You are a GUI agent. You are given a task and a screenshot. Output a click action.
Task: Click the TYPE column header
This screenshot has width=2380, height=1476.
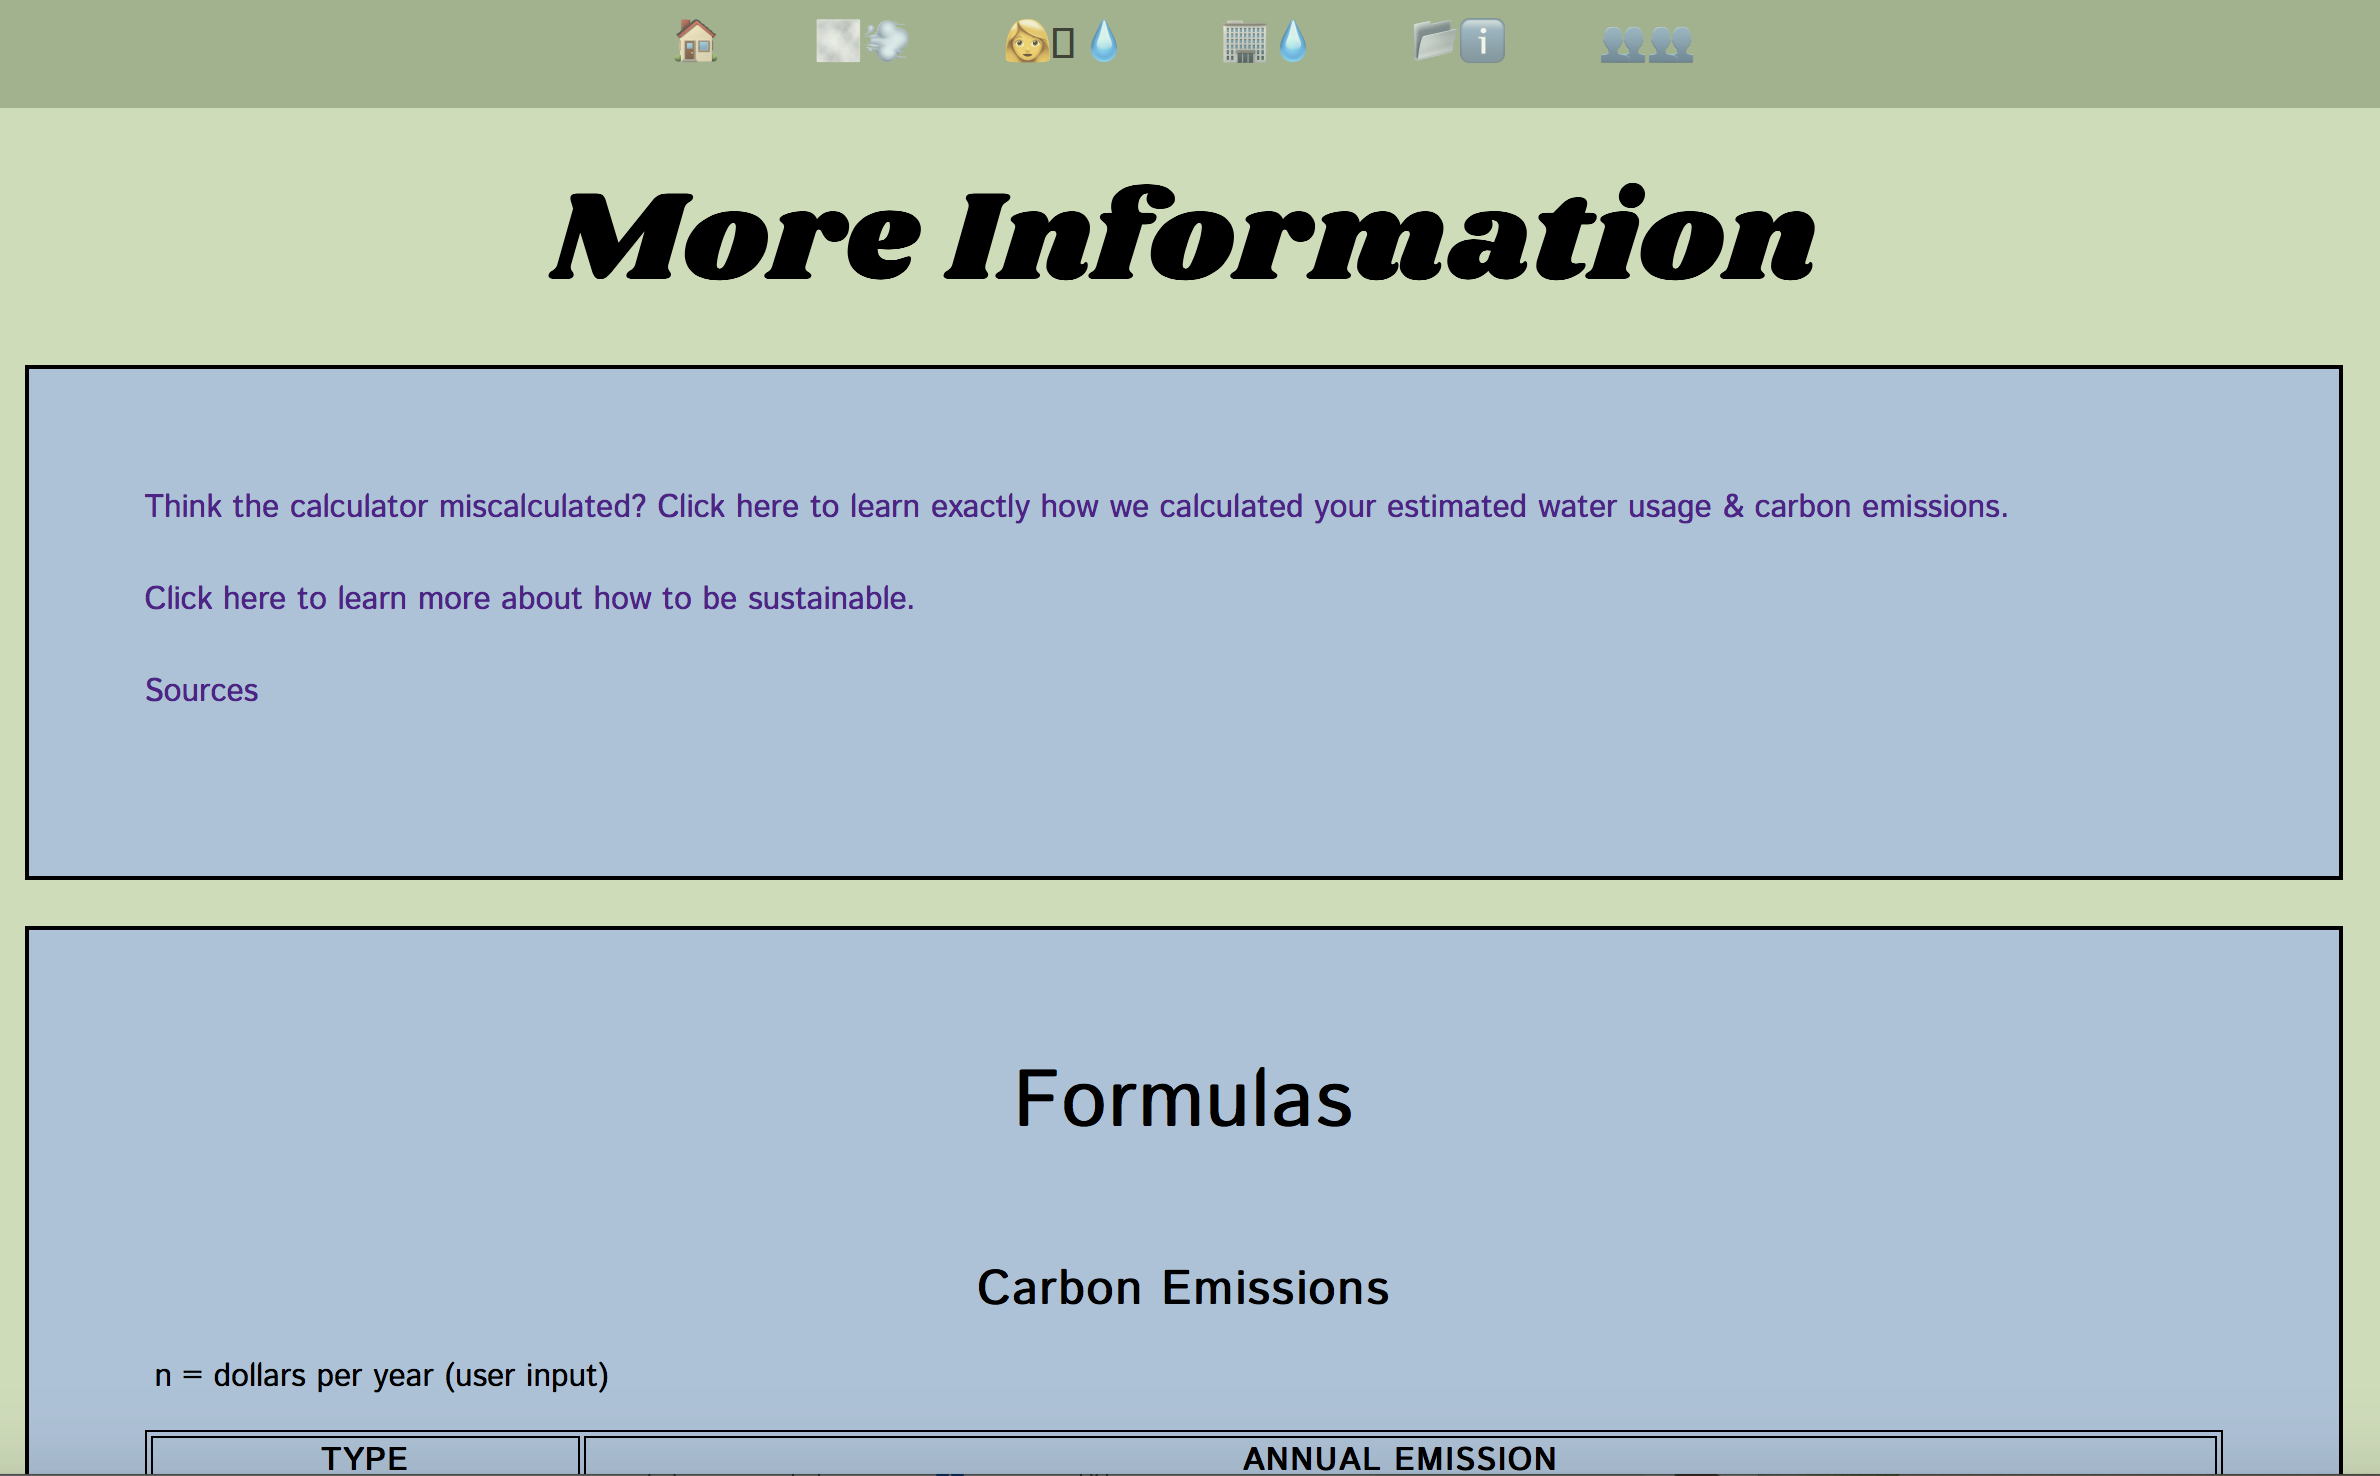click(364, 1458)
